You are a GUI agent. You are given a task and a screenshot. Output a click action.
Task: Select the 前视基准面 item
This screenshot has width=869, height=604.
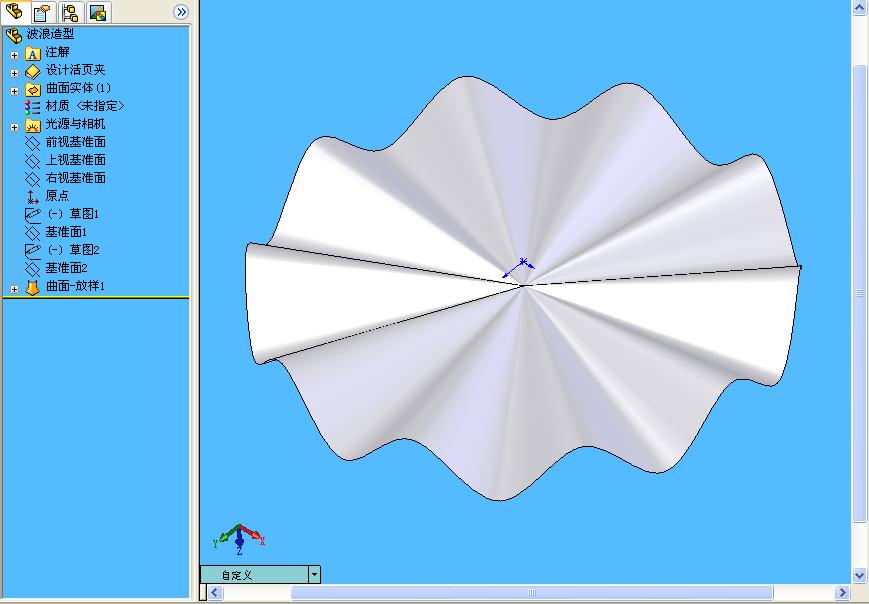tap(75, 142)
